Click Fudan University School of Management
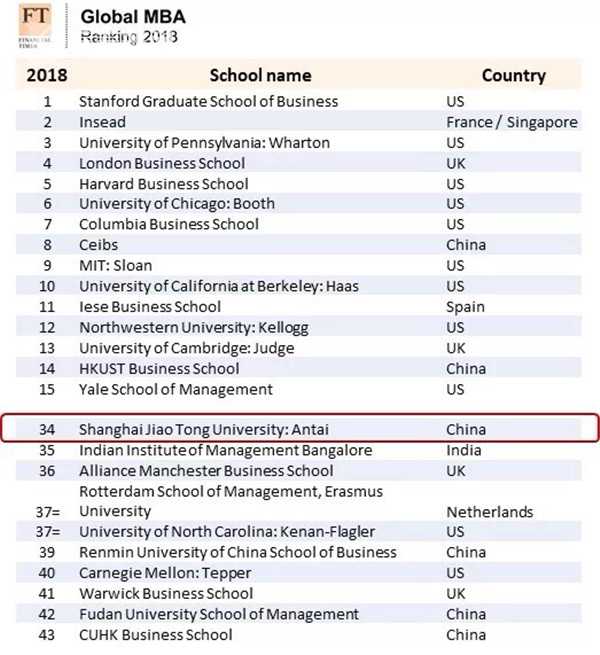600x655 pixels. click(x=219, y=614)
